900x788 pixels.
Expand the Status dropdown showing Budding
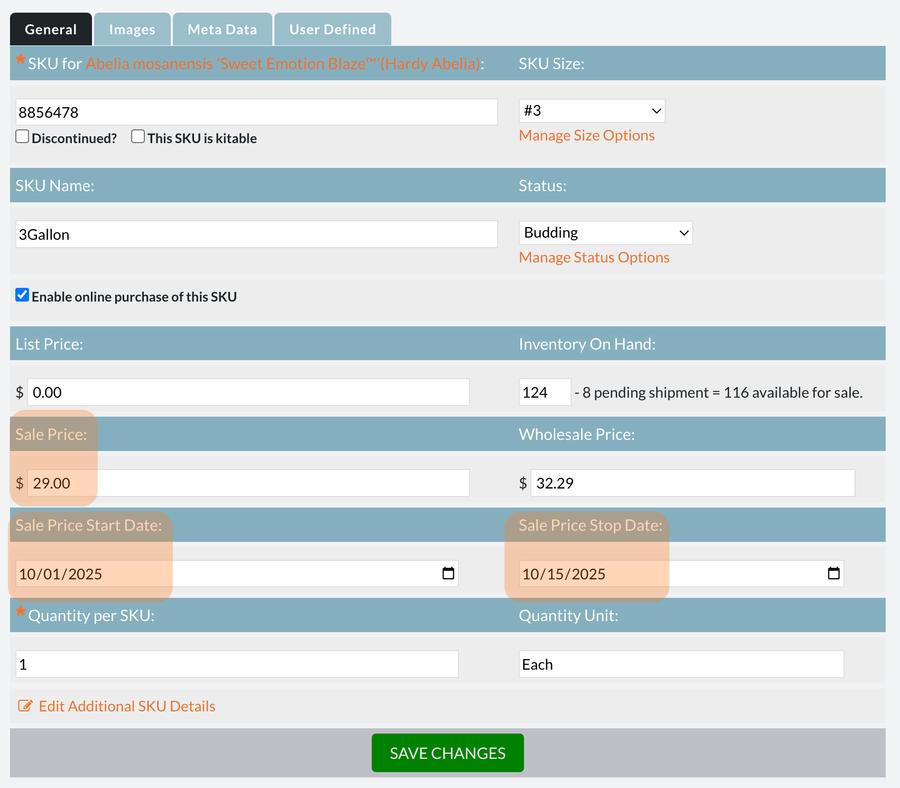tap(605, 233)
